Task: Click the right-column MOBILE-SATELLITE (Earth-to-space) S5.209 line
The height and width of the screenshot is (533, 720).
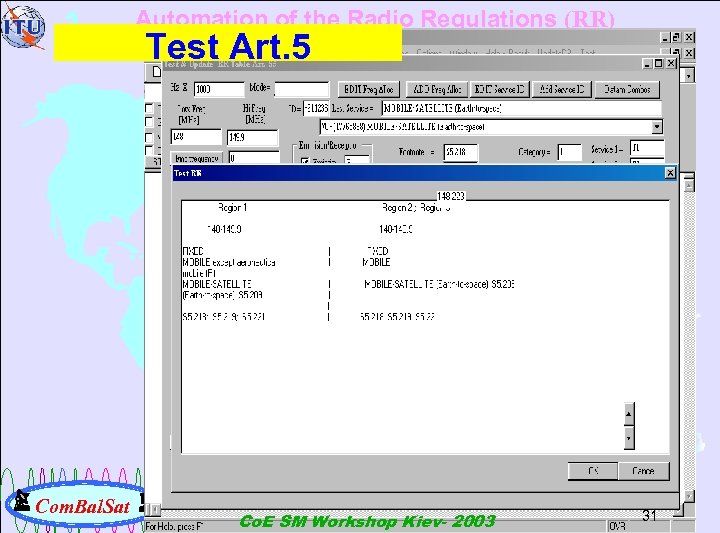Action: (439, 284)
